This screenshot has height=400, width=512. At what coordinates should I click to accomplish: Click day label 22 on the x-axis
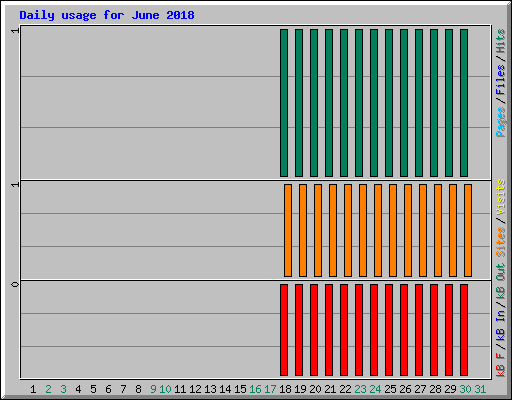pos(345,389)
